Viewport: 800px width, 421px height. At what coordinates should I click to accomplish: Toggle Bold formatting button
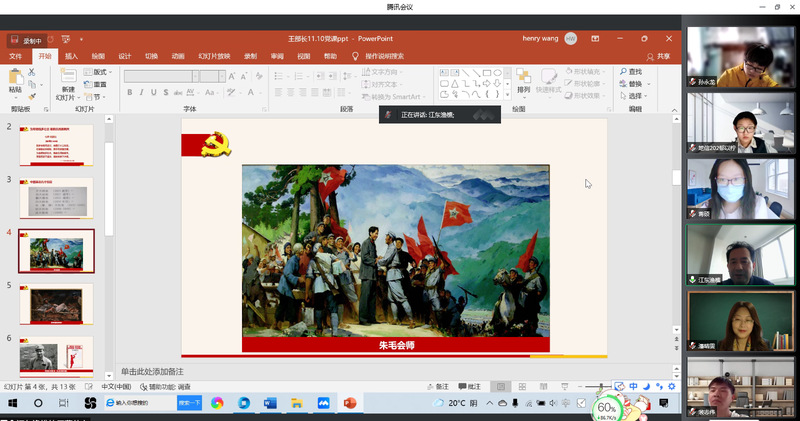pyautogui.click(x=130, y=92)
